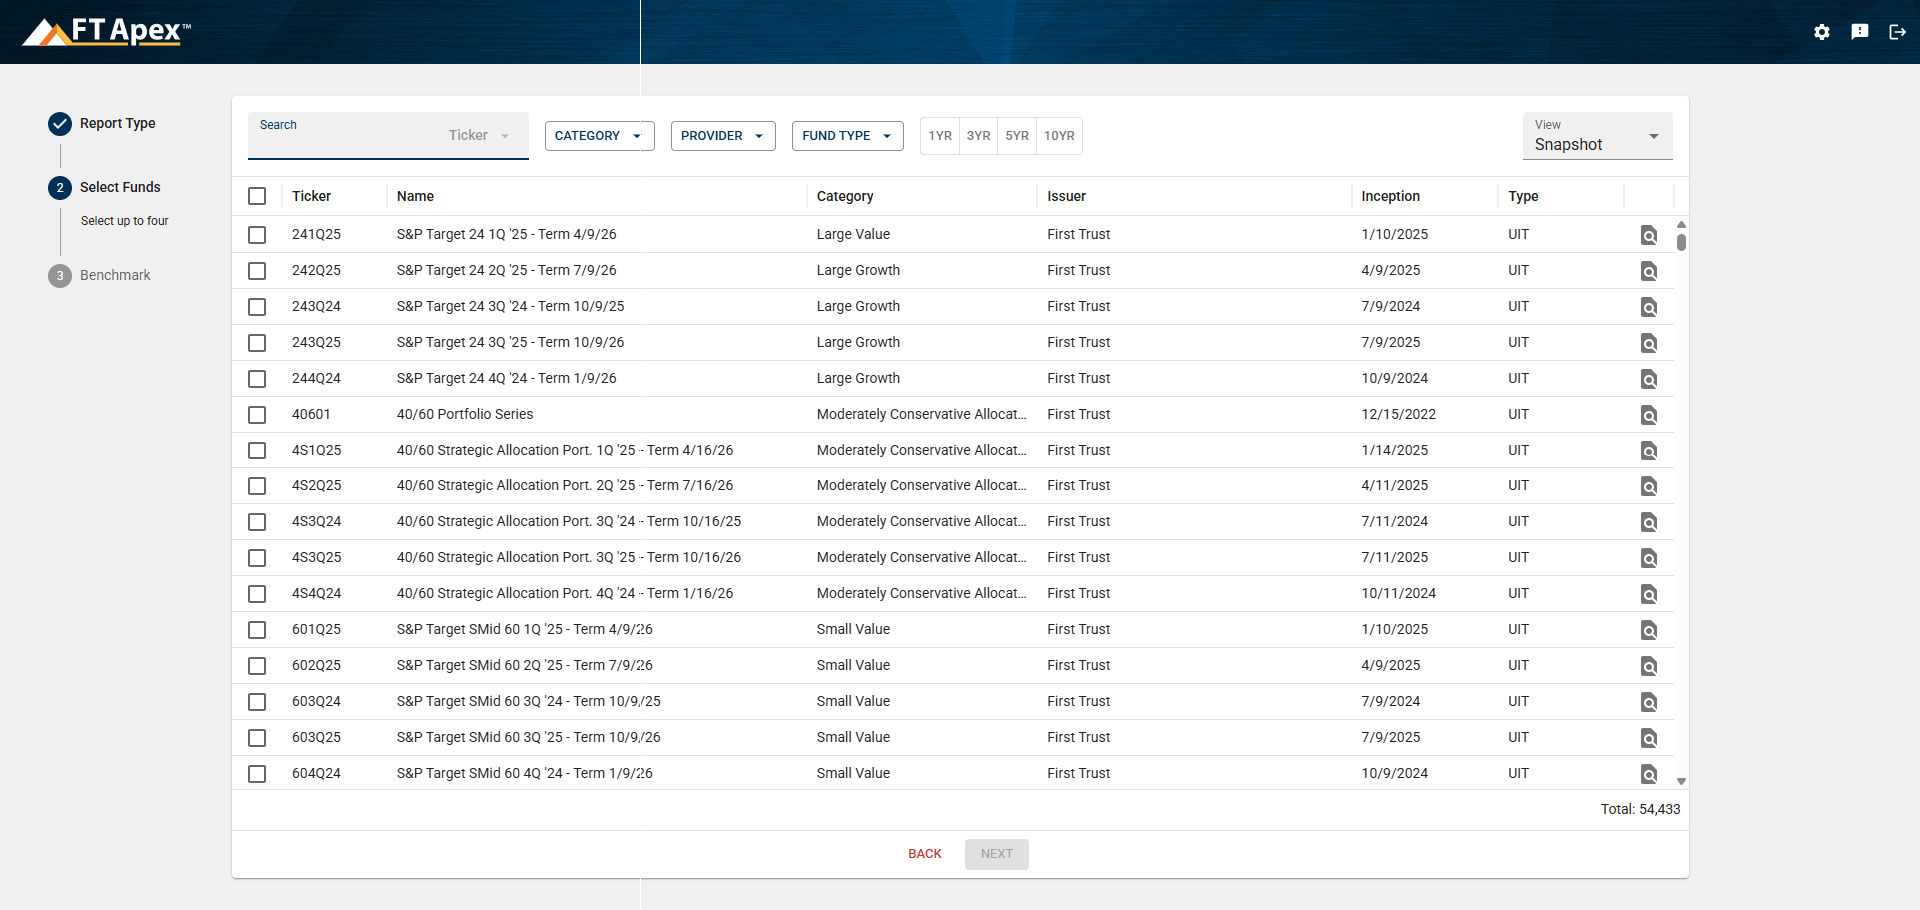Click the Total: 54,433 count text
1920x910 pixels.
coord(1640,809)
